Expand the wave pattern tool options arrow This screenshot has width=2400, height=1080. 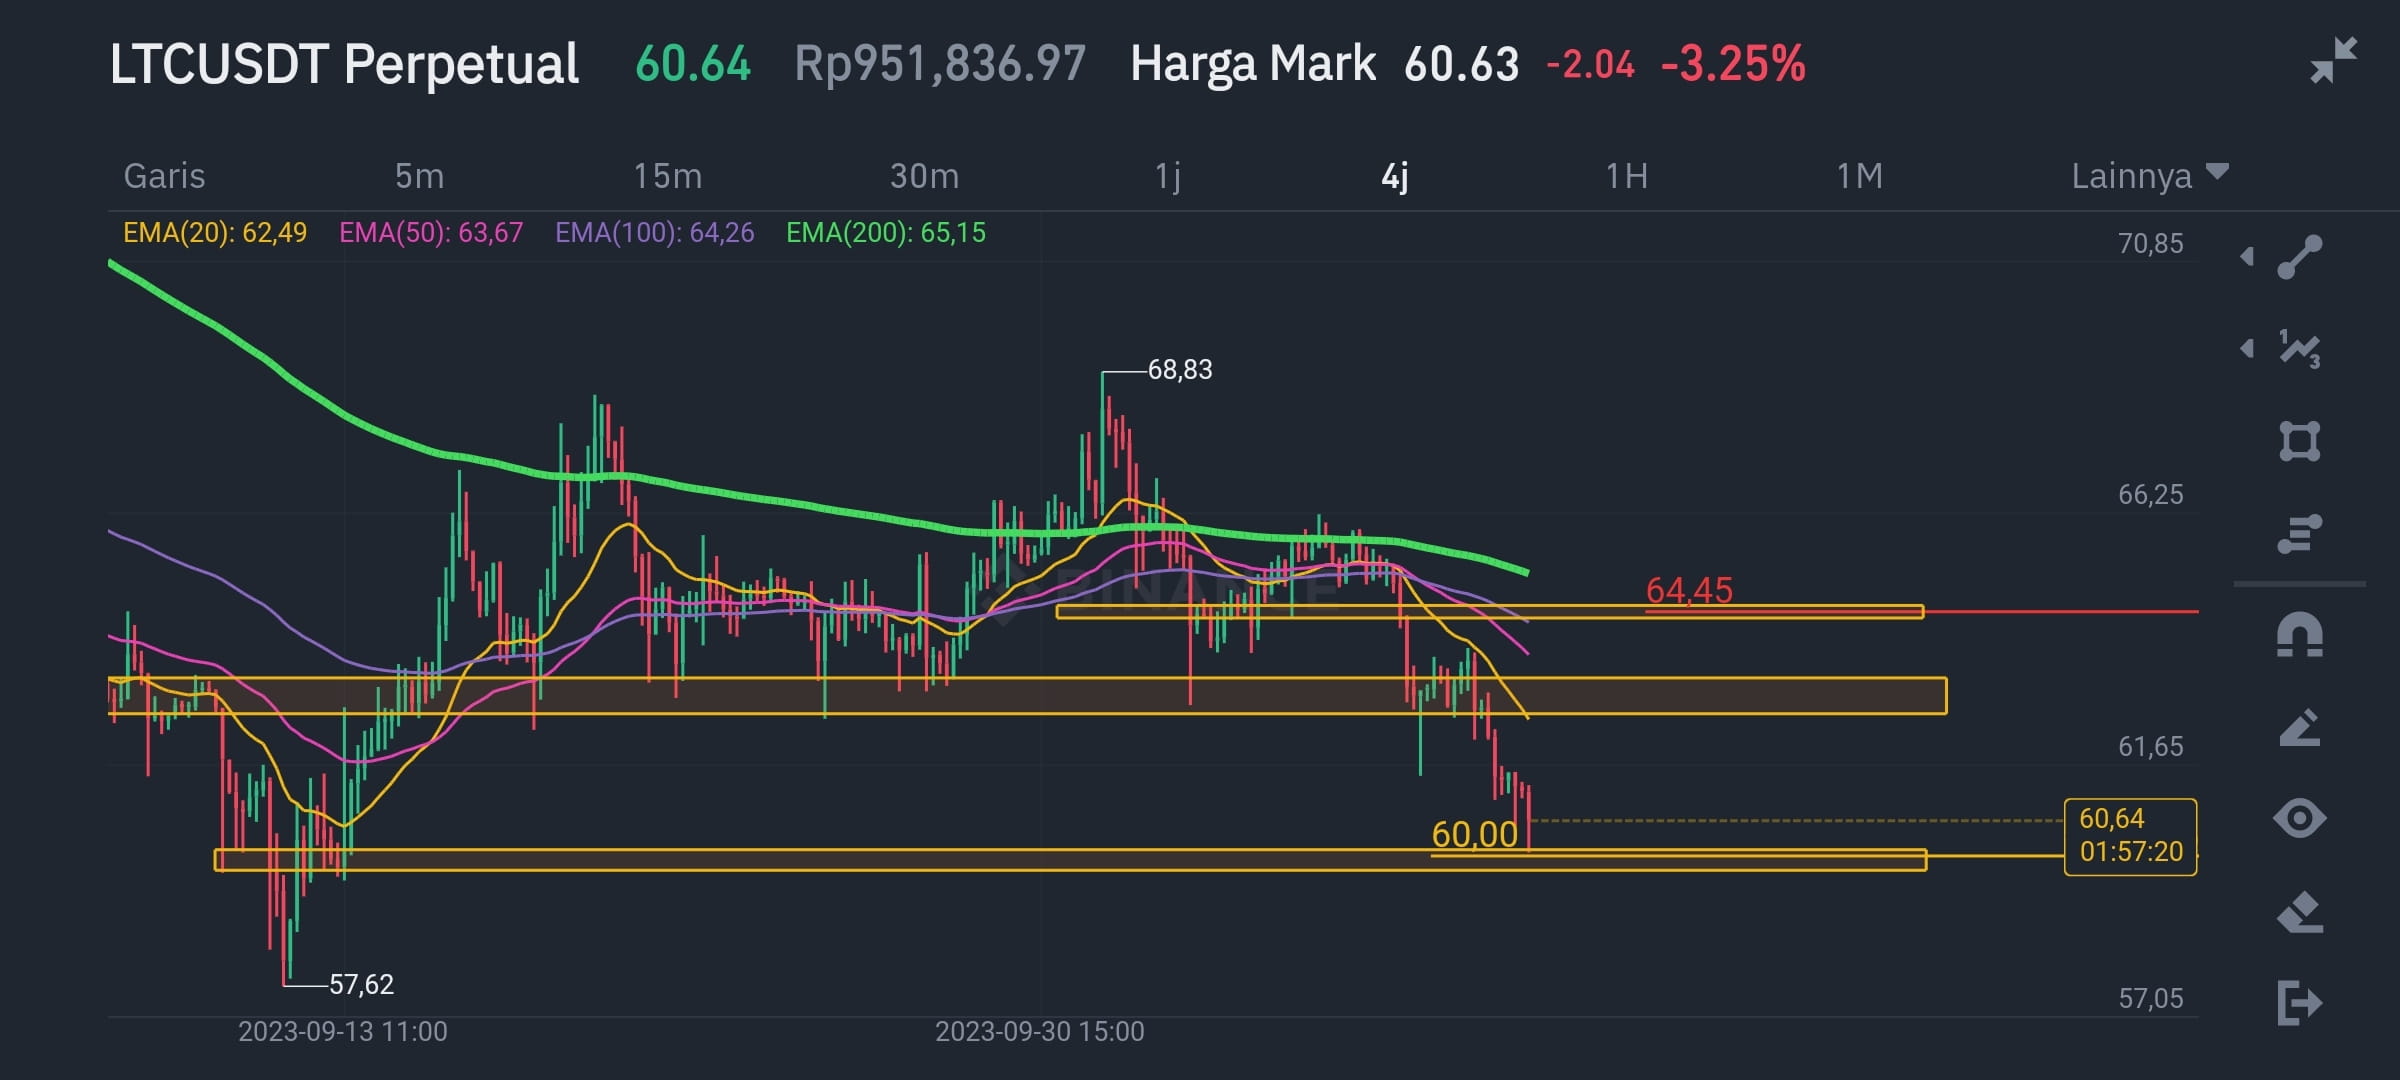coord(2247,348)
